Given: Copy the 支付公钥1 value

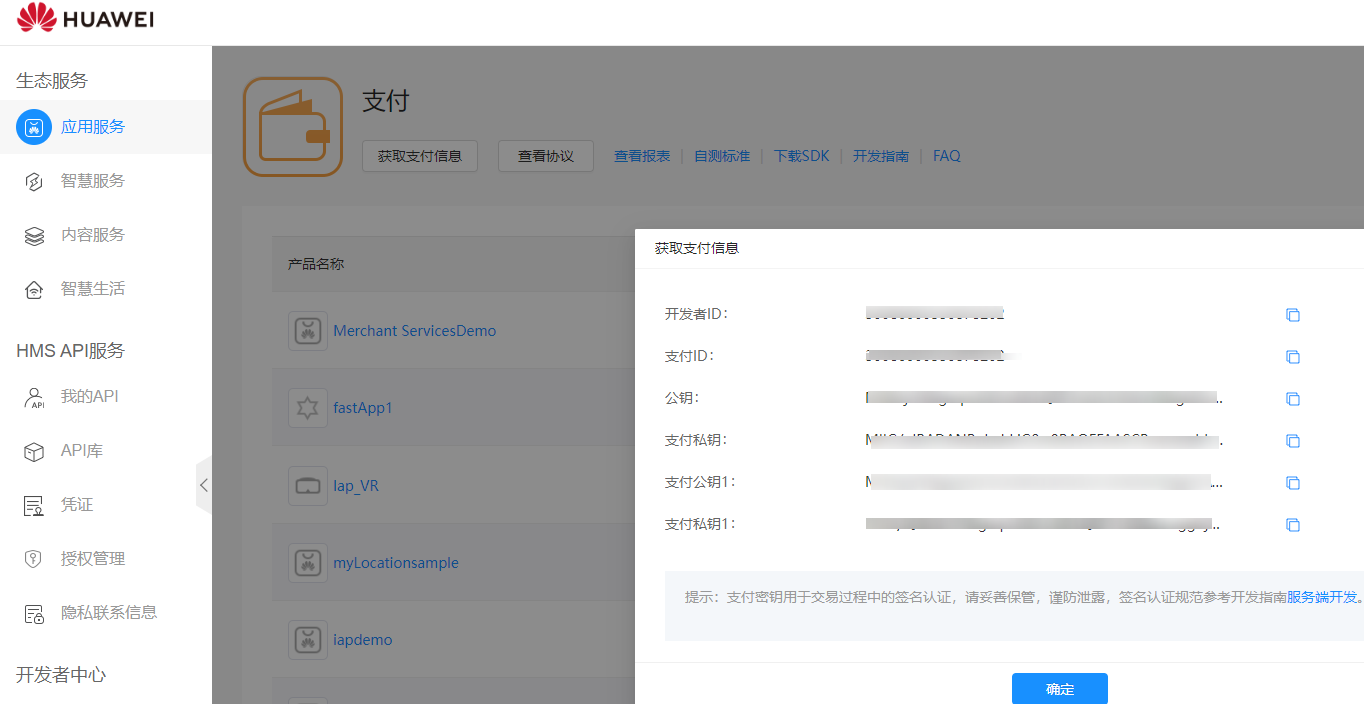Looking at the screenshot, I should (x=1292, y=483).
